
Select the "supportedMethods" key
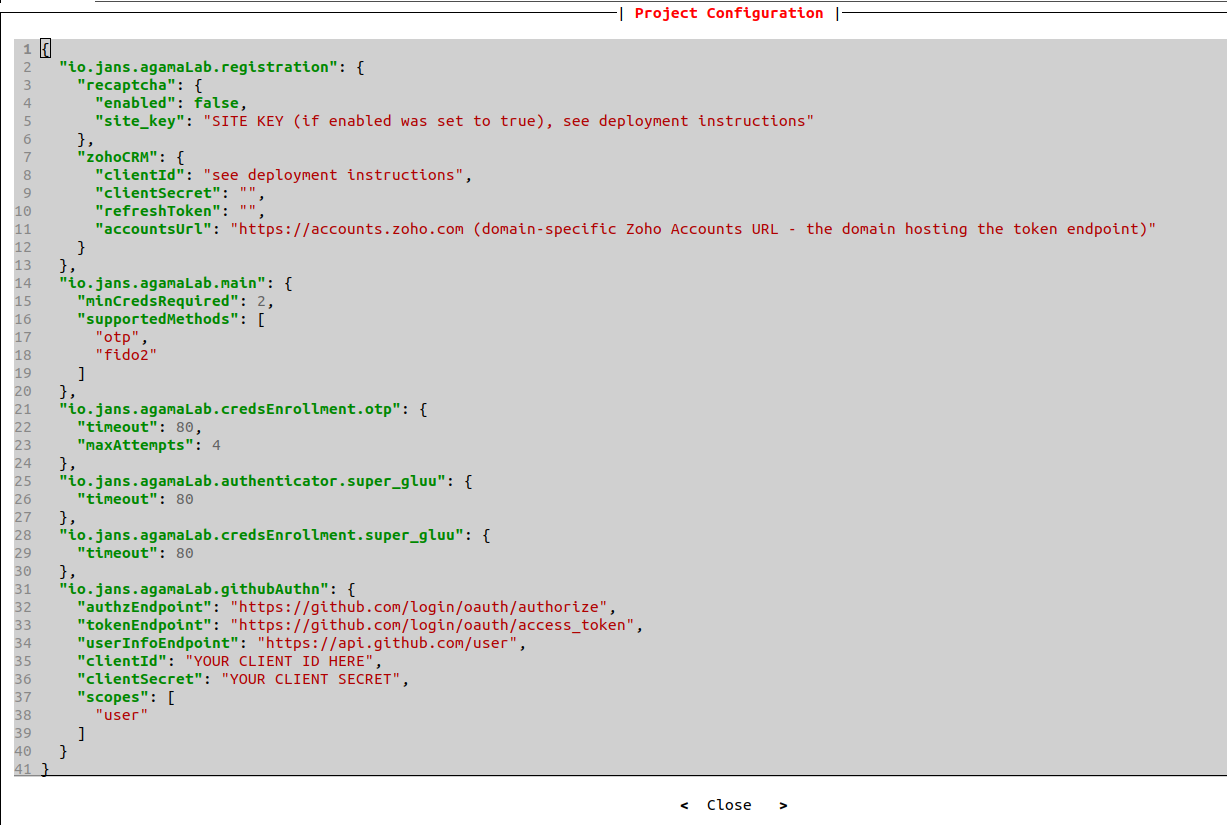(x=158, y=319)
